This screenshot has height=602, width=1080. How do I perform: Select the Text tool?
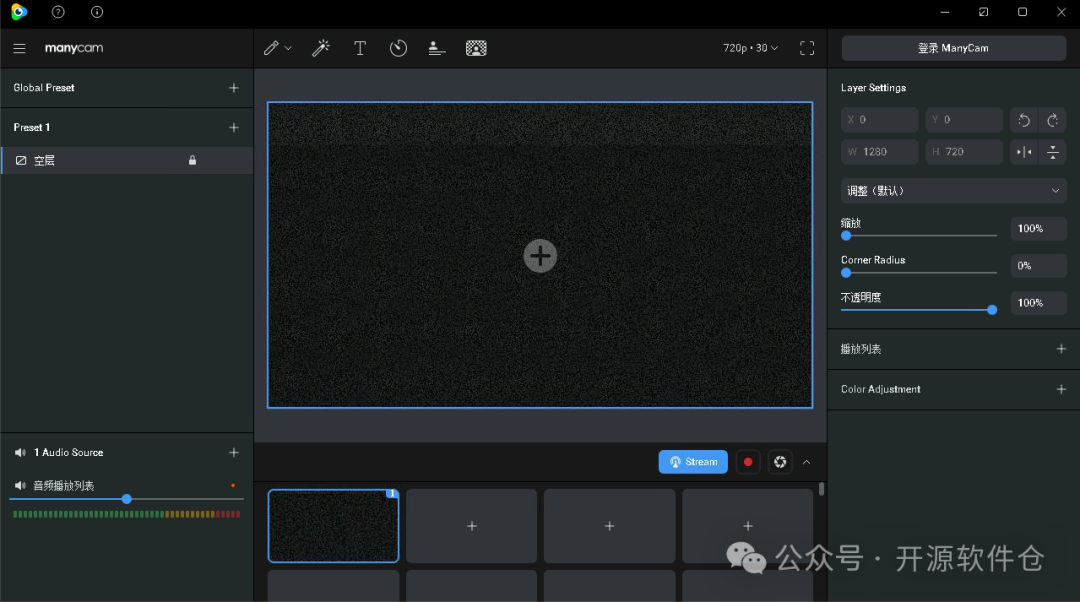coord(360,48)
